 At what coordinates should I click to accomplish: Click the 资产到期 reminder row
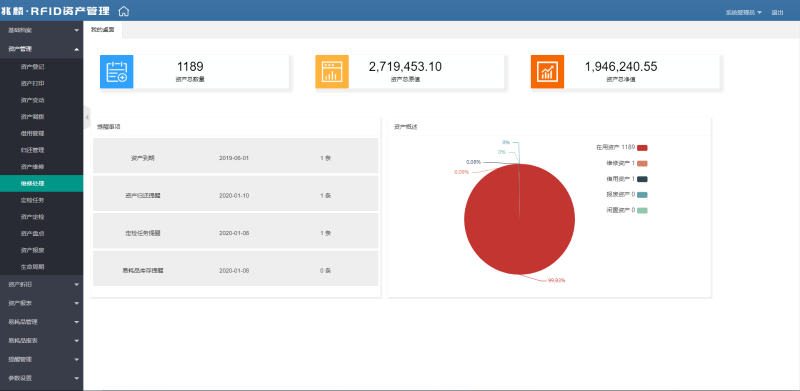click(x=235, y=156)
